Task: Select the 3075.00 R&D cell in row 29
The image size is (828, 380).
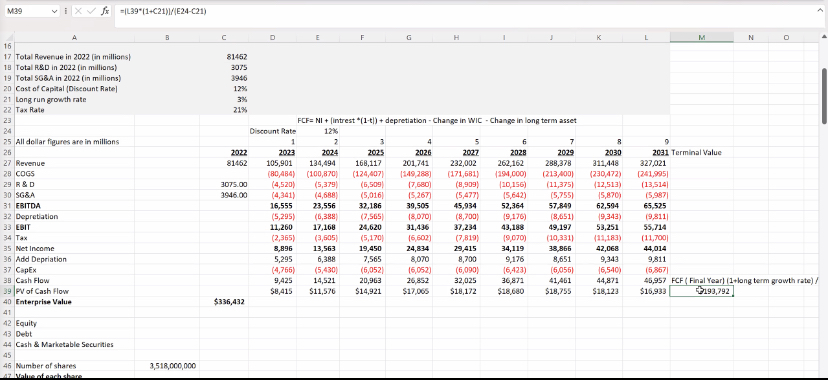Action: coord(224,185)
